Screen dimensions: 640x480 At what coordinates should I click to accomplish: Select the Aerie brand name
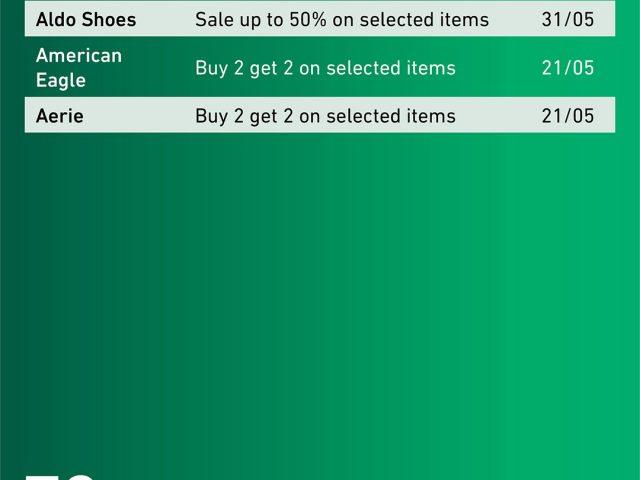click(60, 116)
